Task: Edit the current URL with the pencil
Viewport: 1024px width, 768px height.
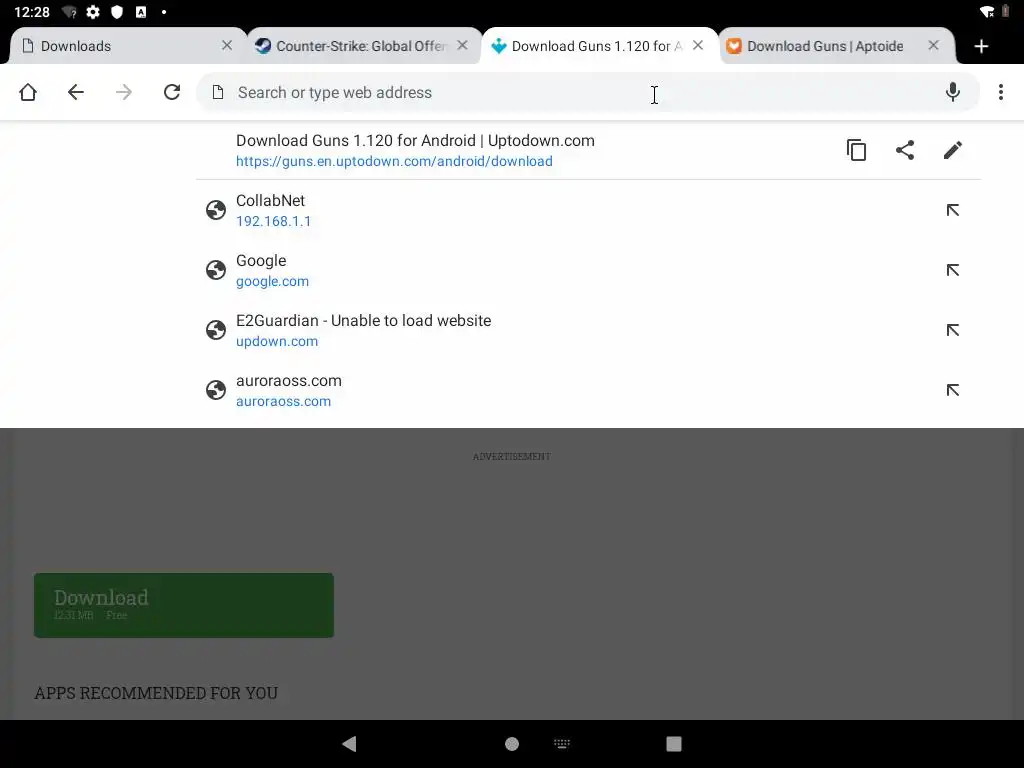Action: [x=953, y=150]
